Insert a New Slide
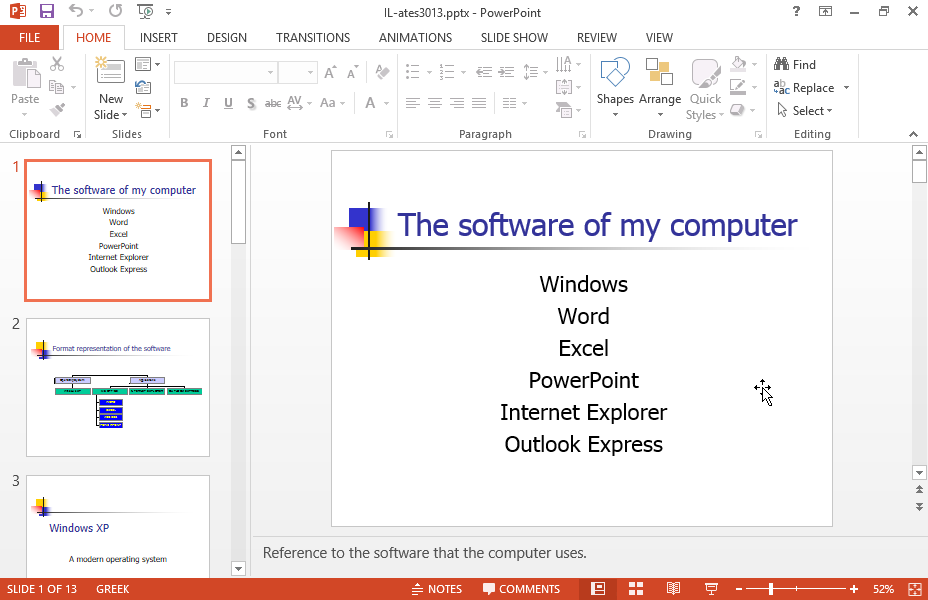The width and height of the screenshot is (928, 600). [x=111, y=89]
